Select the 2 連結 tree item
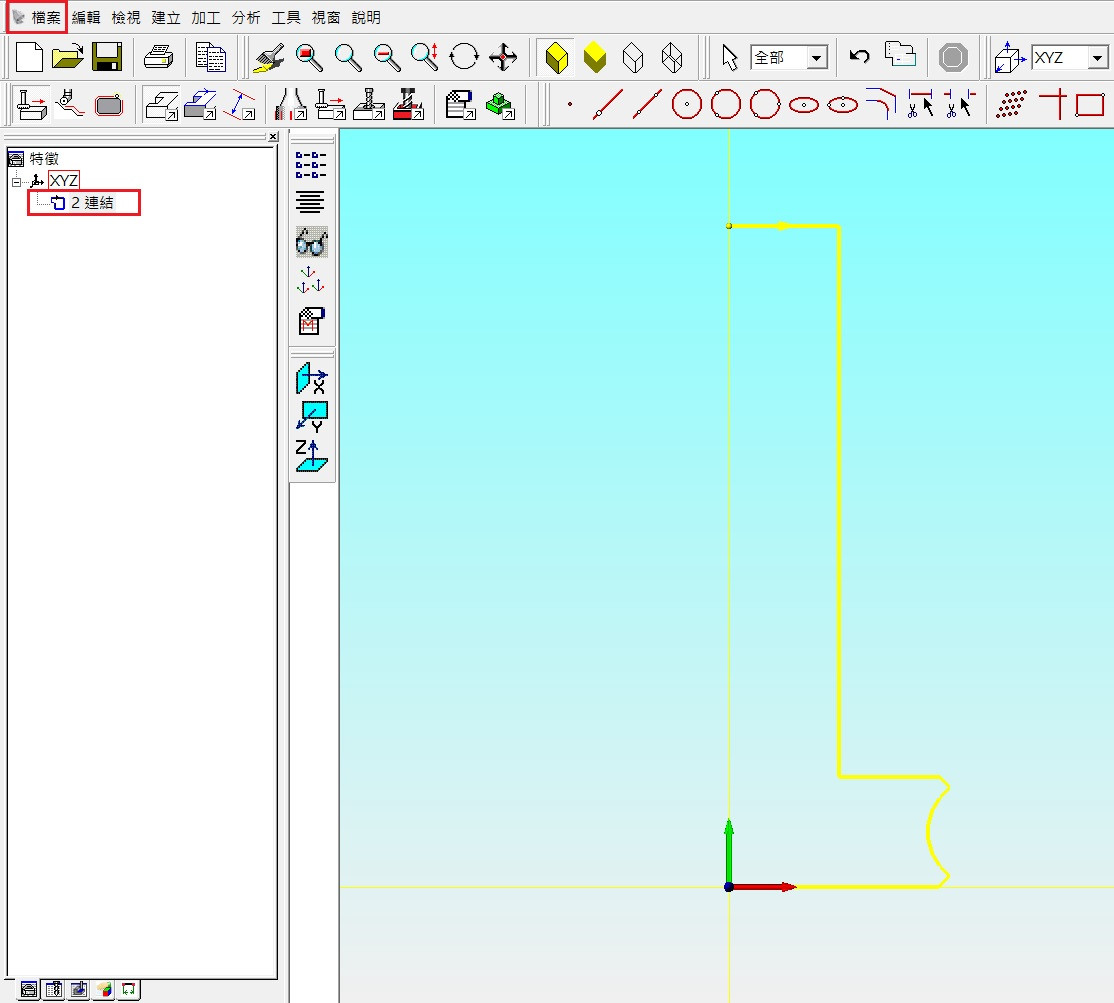This screenshot has width=1114, height=1003. (x=91, y=203)
